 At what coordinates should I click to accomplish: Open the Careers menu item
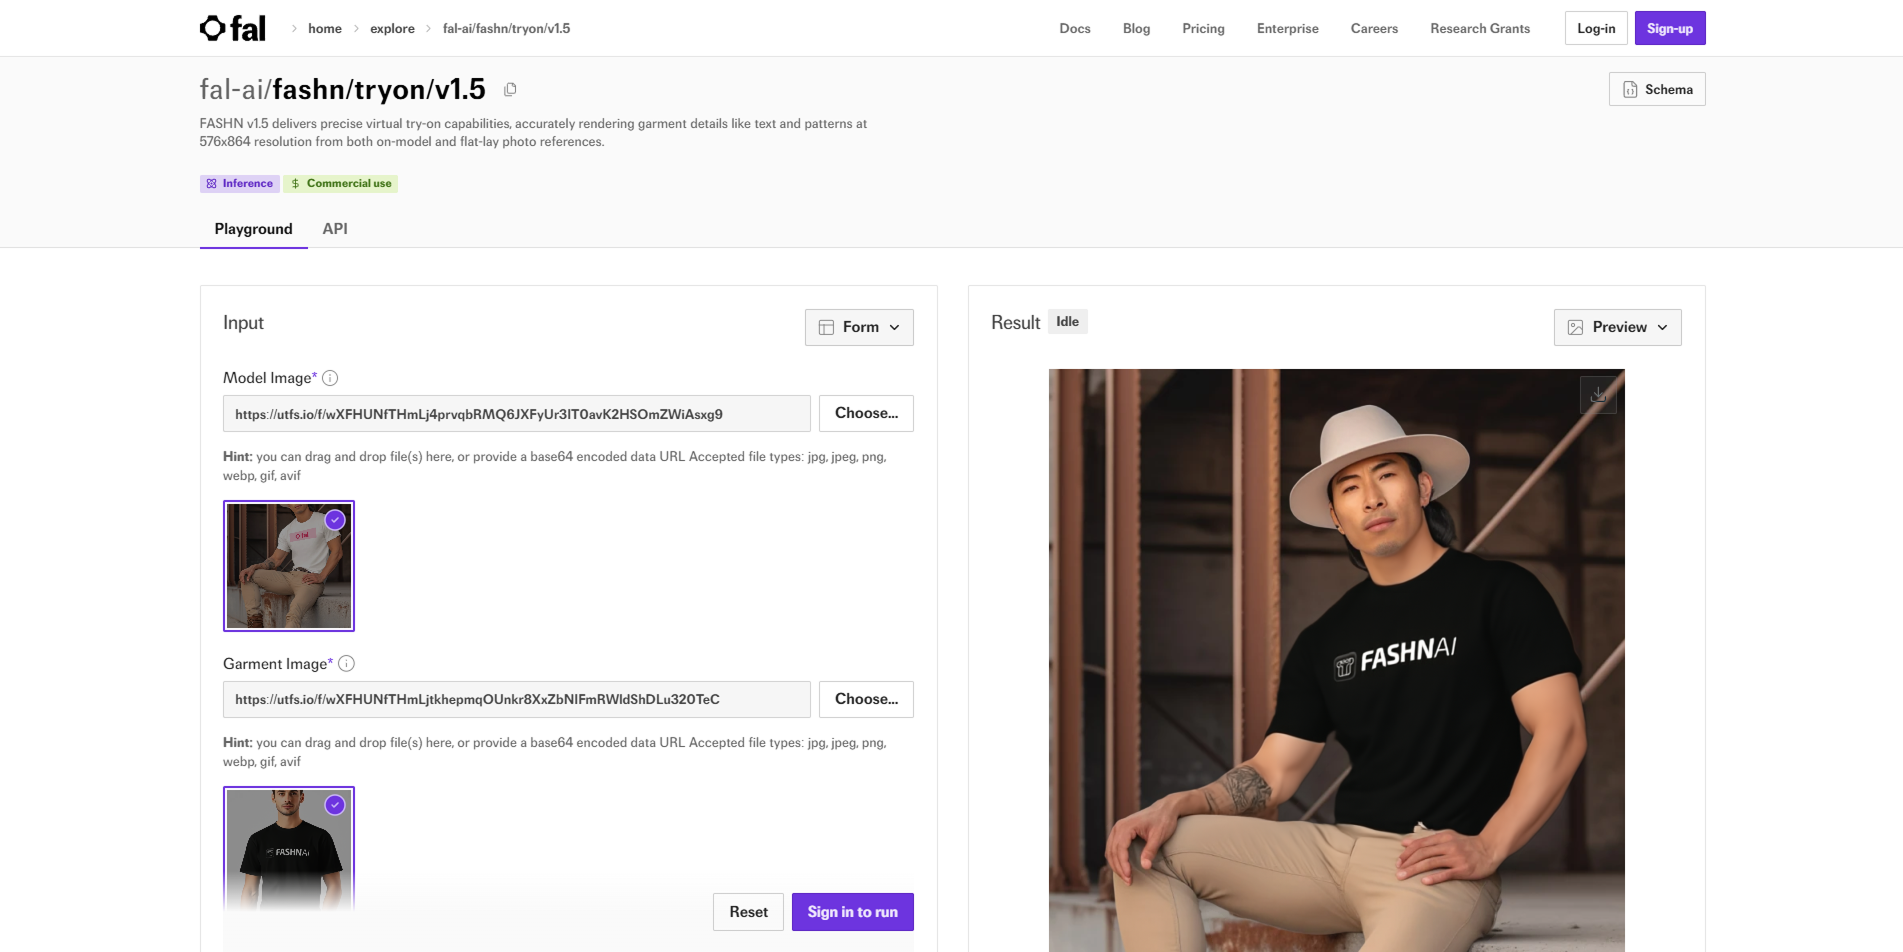[1374, 29]
